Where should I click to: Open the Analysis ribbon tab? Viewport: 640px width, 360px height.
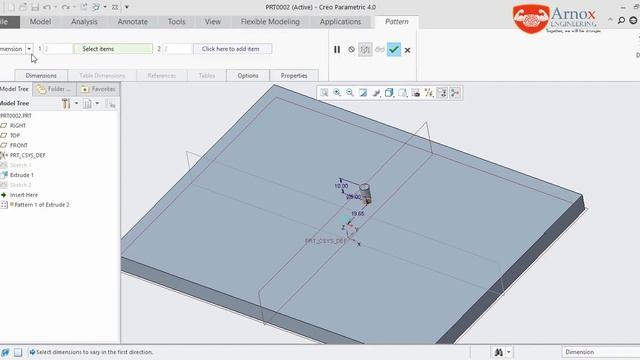coord(84,22)
